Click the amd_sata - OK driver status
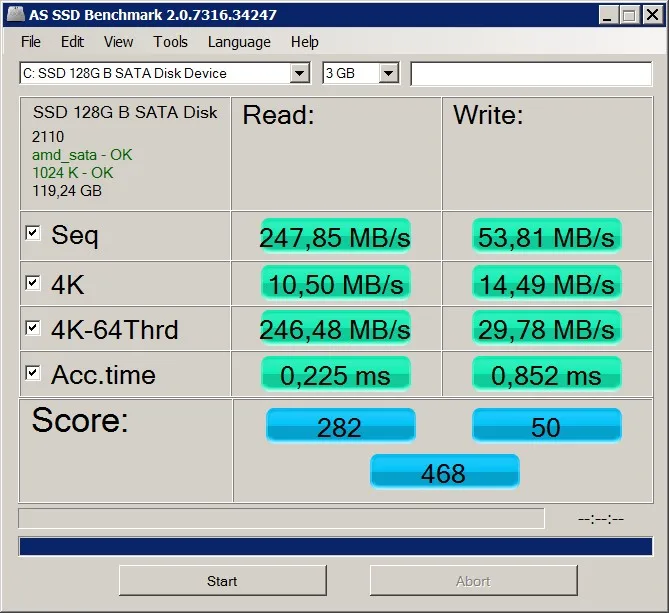Screen dimensions: 669x613 (82, 155)
